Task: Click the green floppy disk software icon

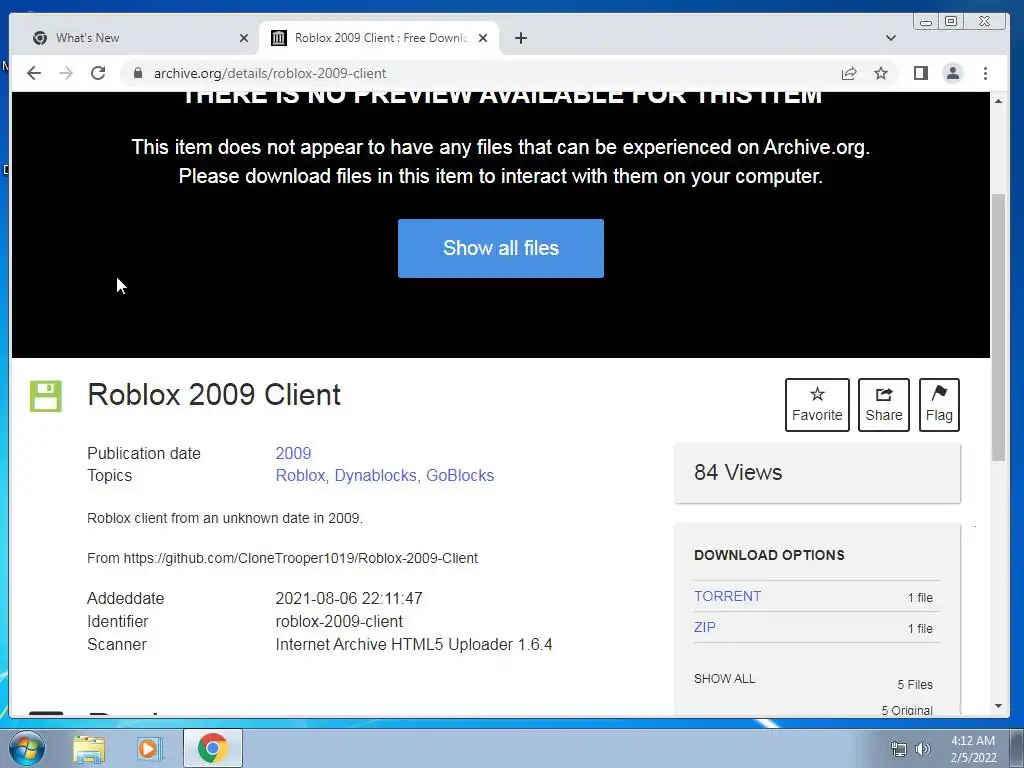Action: [x=46, y=396]
